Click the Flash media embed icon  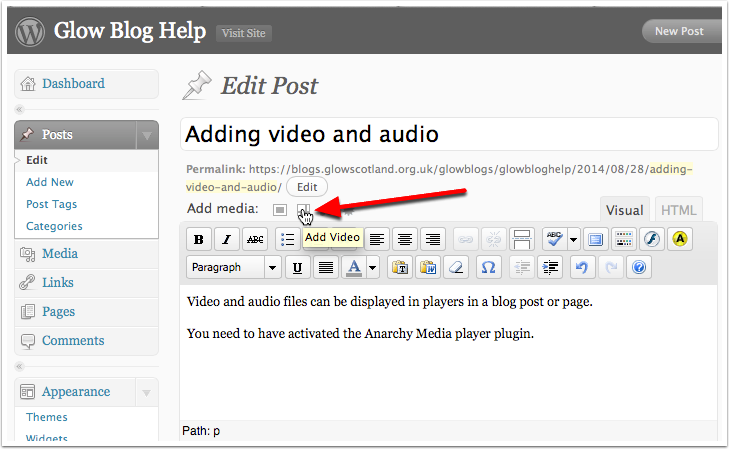pyautogui.click(x=651, y=239)
